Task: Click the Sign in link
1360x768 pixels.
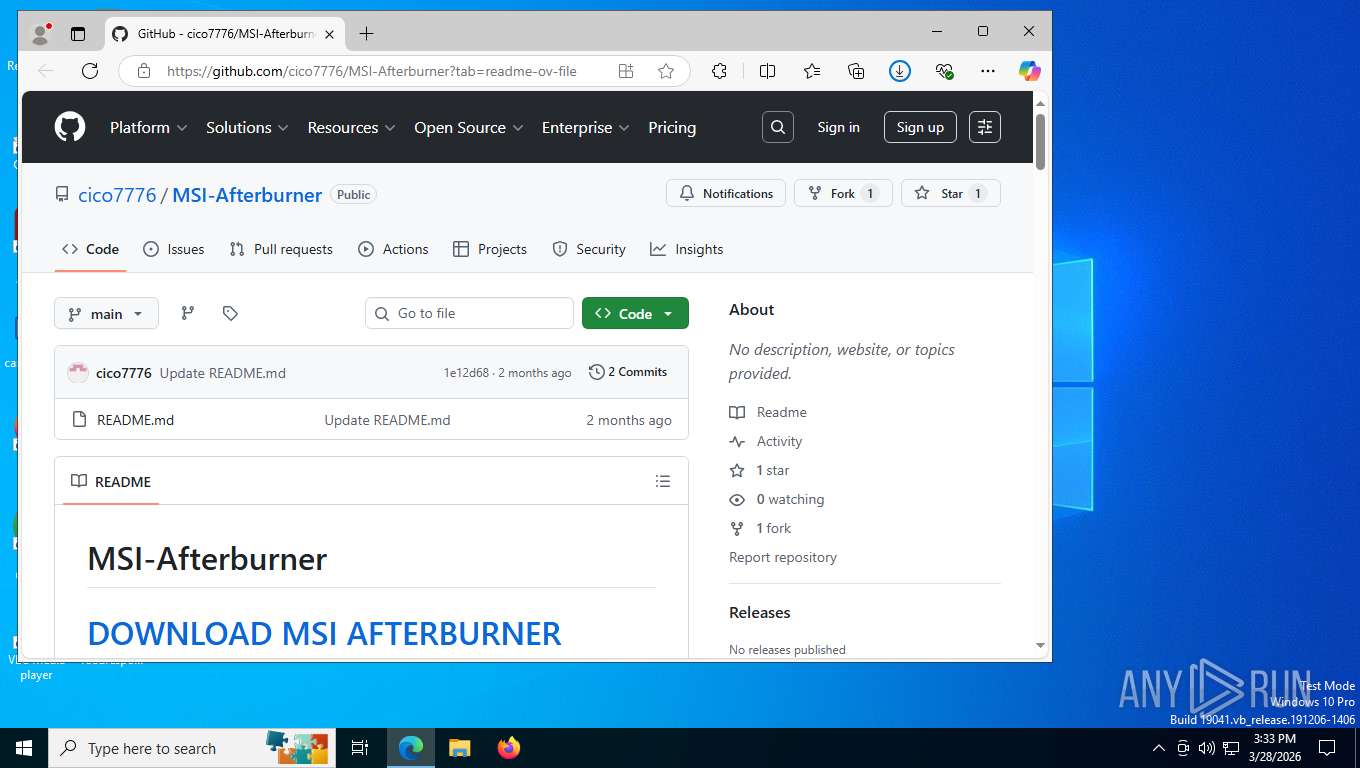Action: click(838, 127)
